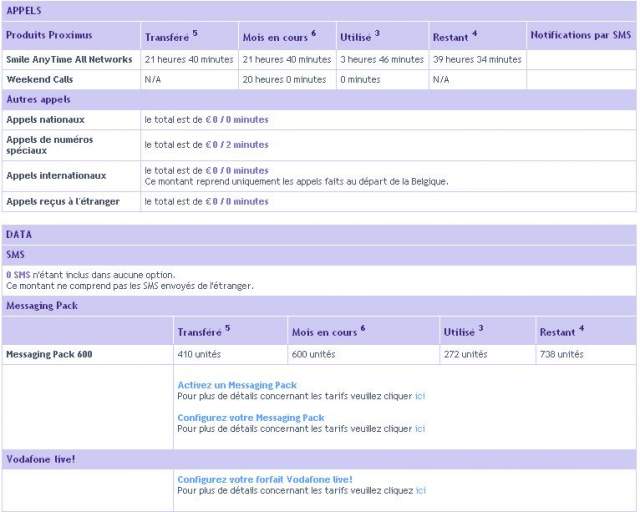Click the '0 SMS' text link
Screen dimensions: 640x512
(x=17, y=275)
